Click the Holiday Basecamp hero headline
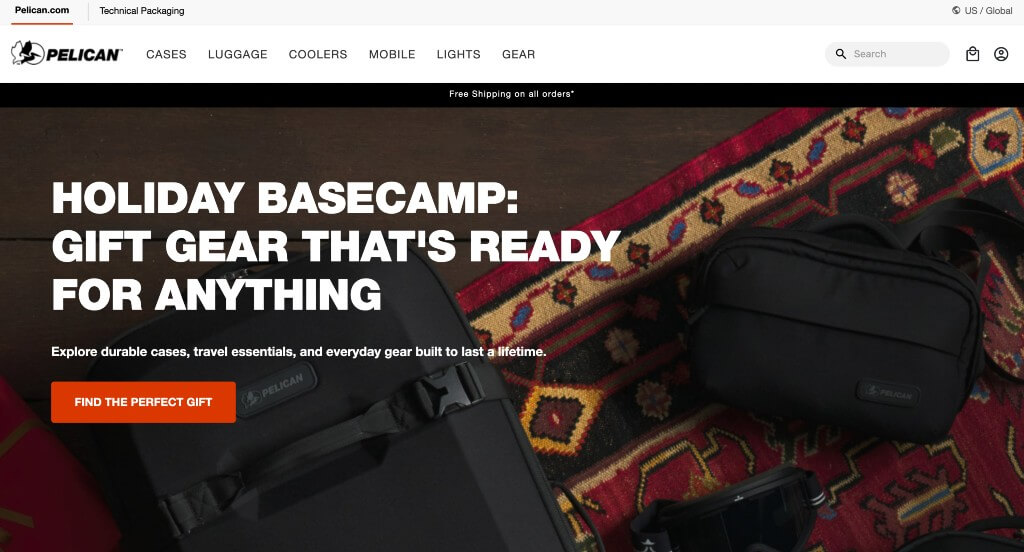The image size is (1024, 552). pyautogui.click(x=336, y=246)
